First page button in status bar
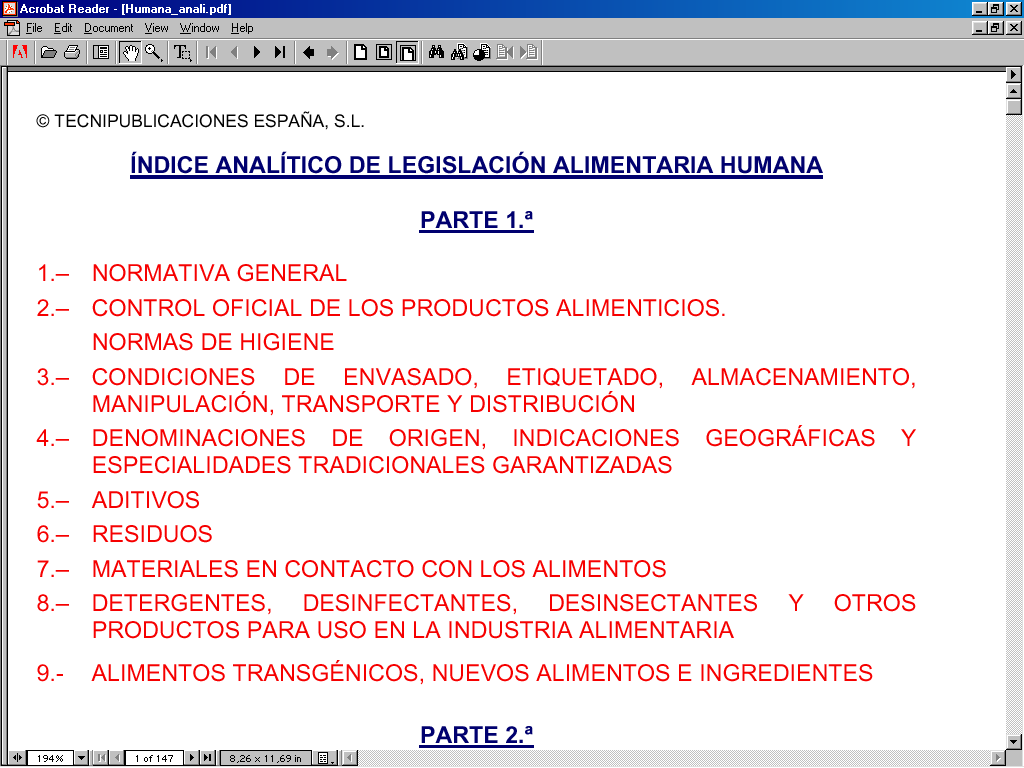This screenshot has height=768, width=1024. (x=101, y=758)
